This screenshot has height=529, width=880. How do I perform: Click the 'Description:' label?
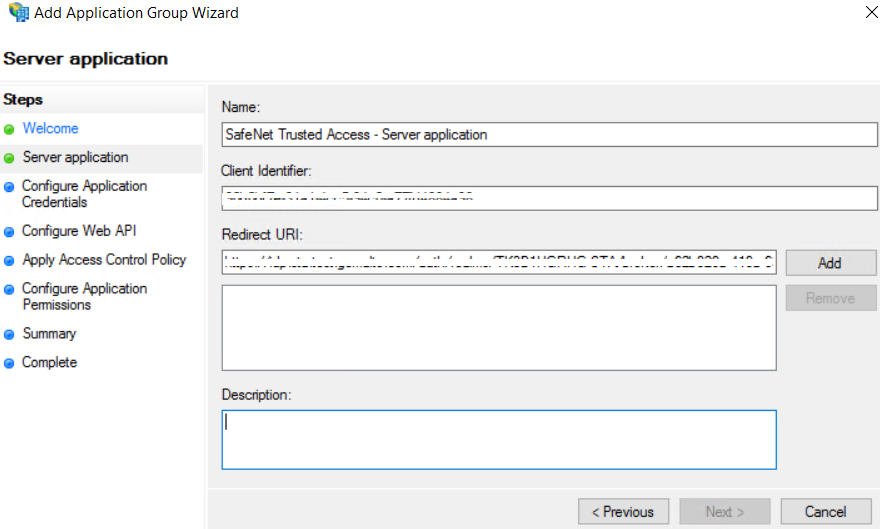pyautogui.click(x=256, y=395)
